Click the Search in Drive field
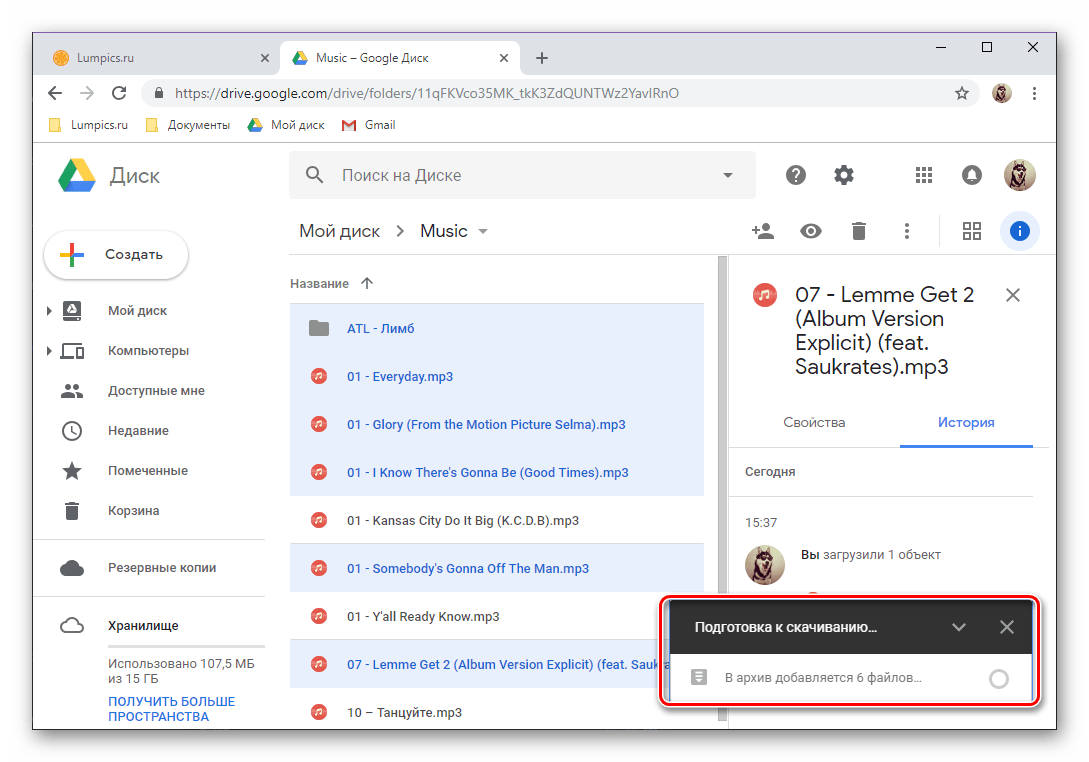Screen dimensions: 1089x762 click(521, 175)
